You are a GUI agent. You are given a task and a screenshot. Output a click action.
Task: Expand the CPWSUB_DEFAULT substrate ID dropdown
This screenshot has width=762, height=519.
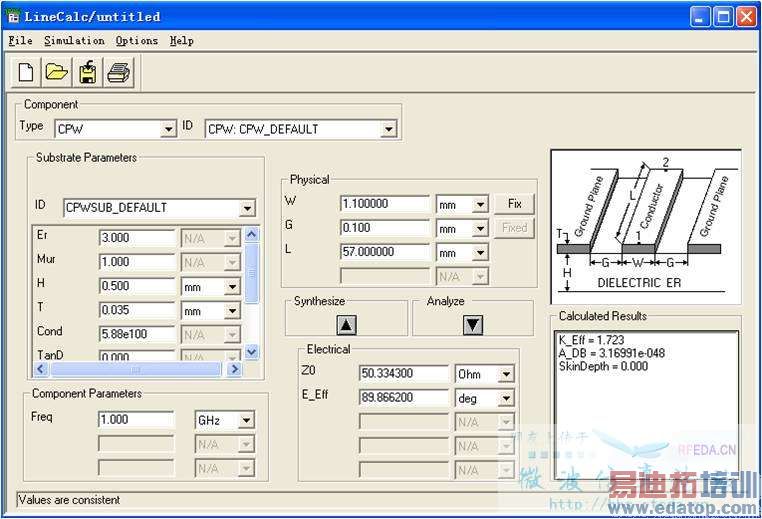247,208
